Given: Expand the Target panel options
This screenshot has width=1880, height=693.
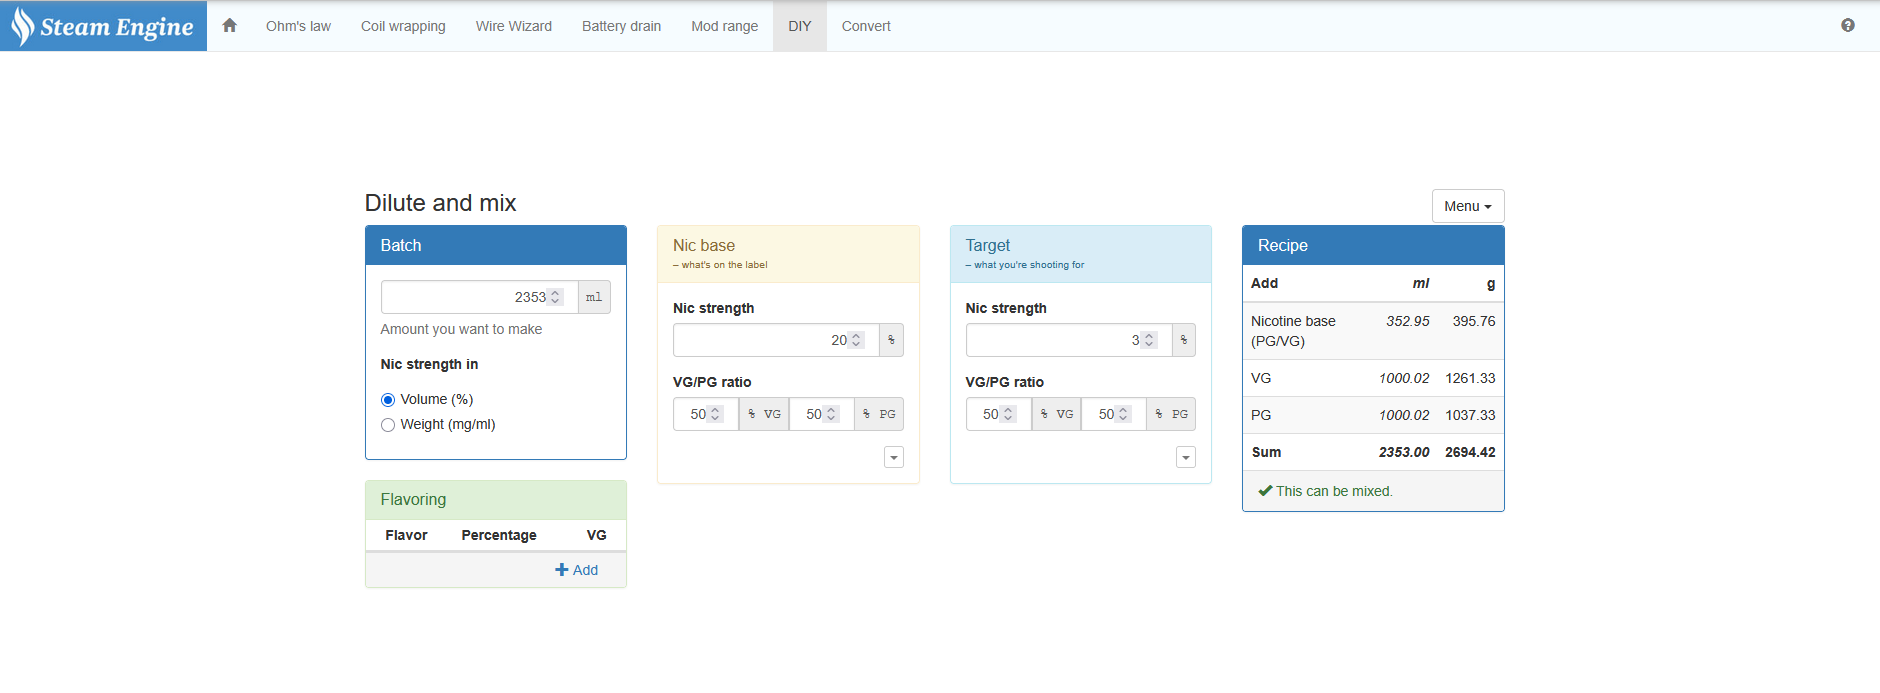Looking at the screenshot, I should pyautogui.click(x=1186, y=457).
